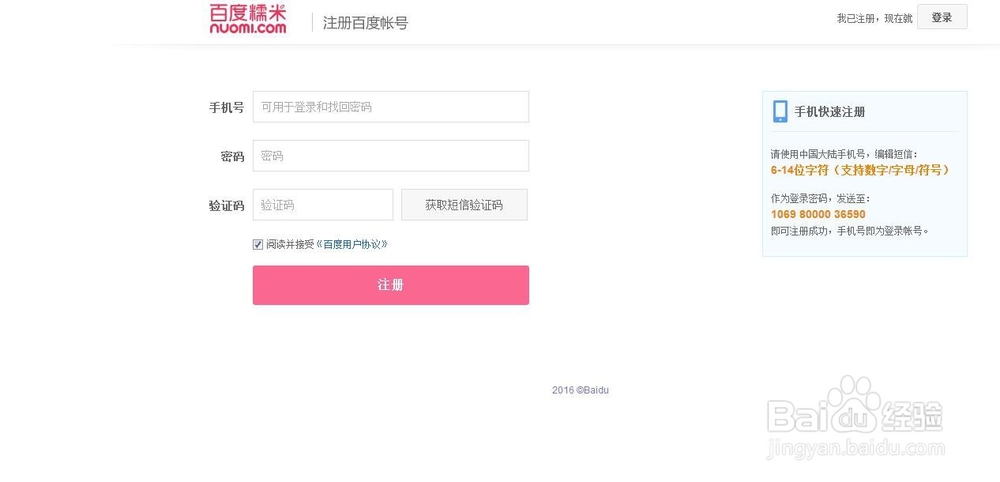Click the Baidu Nuomi logo
This screenshot has width=1000, height=482.
coord(248,19)
